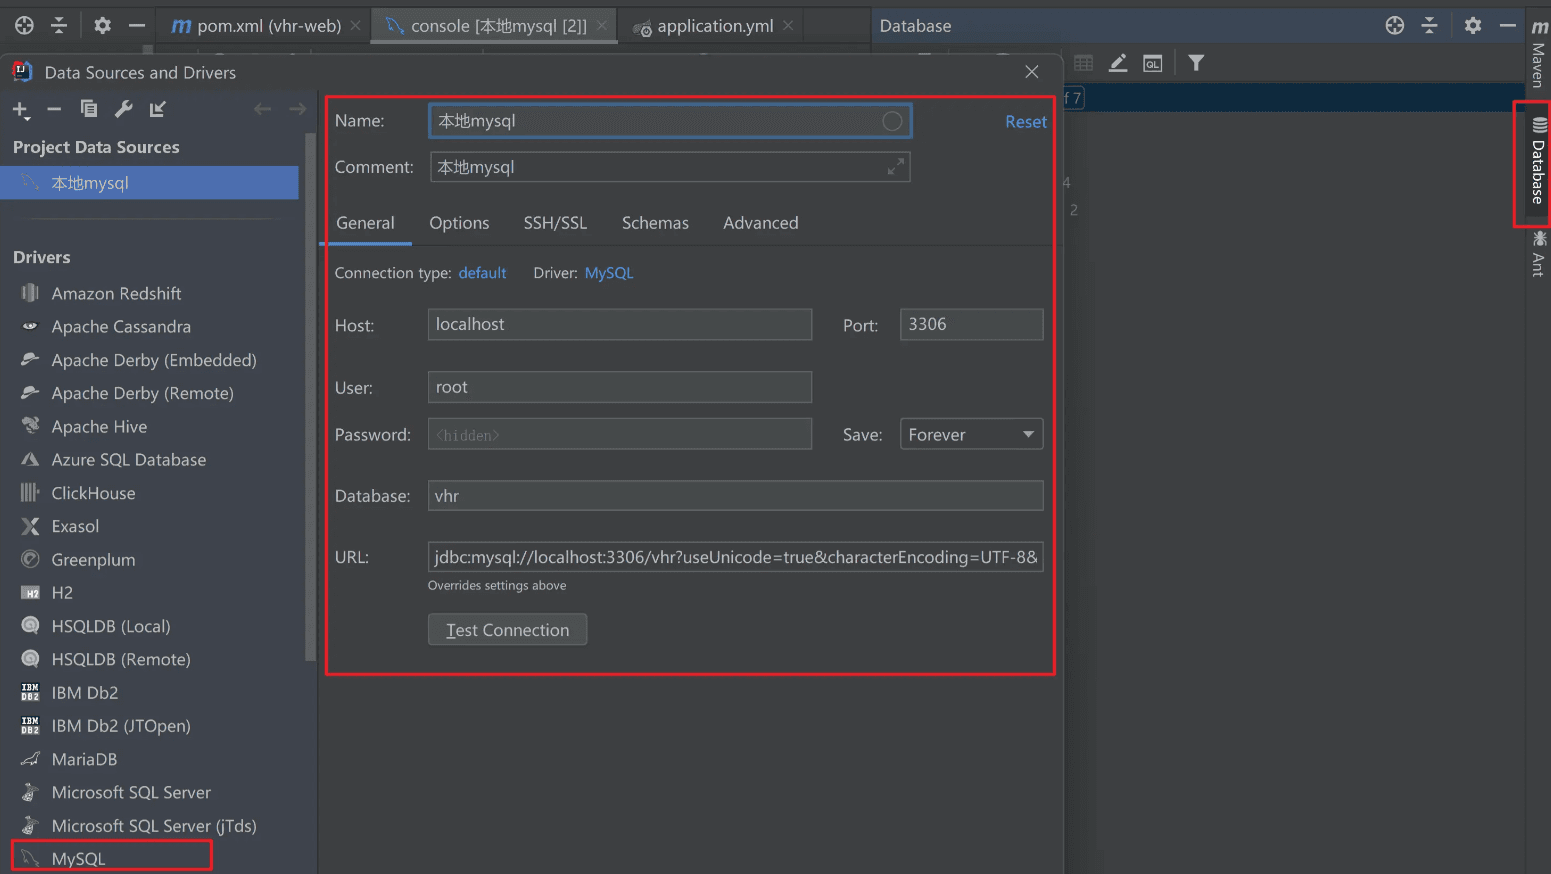Open Ant tool window on right strip
The image size is (1551, 874).
tap(1539, 253)
